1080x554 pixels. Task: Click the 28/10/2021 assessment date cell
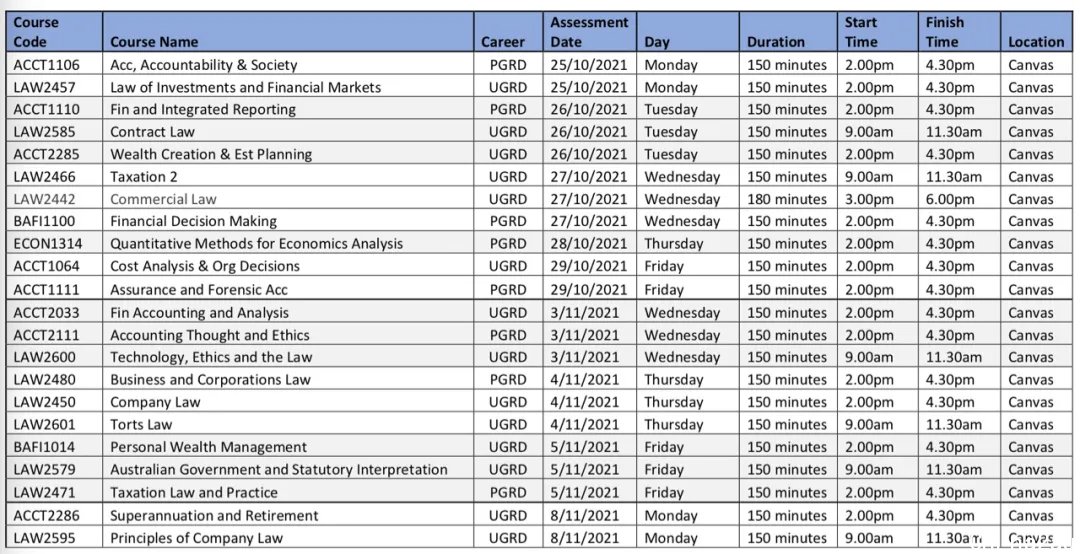[589, 243]
